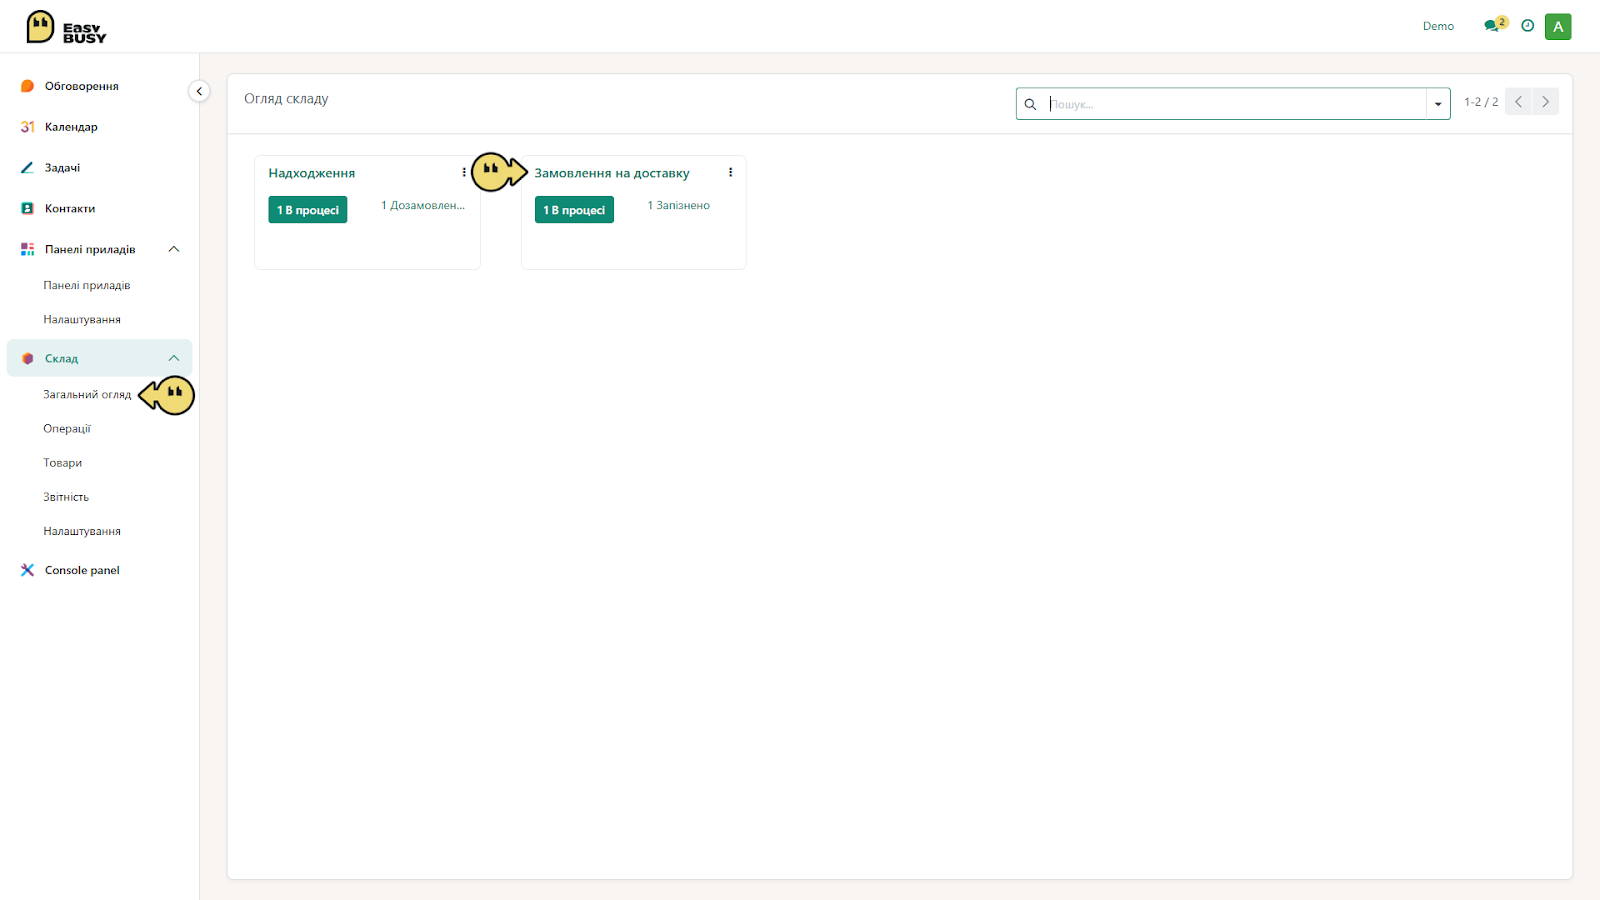Open Console panel menu item
1600x900 pixels.
tap(82, 570)
